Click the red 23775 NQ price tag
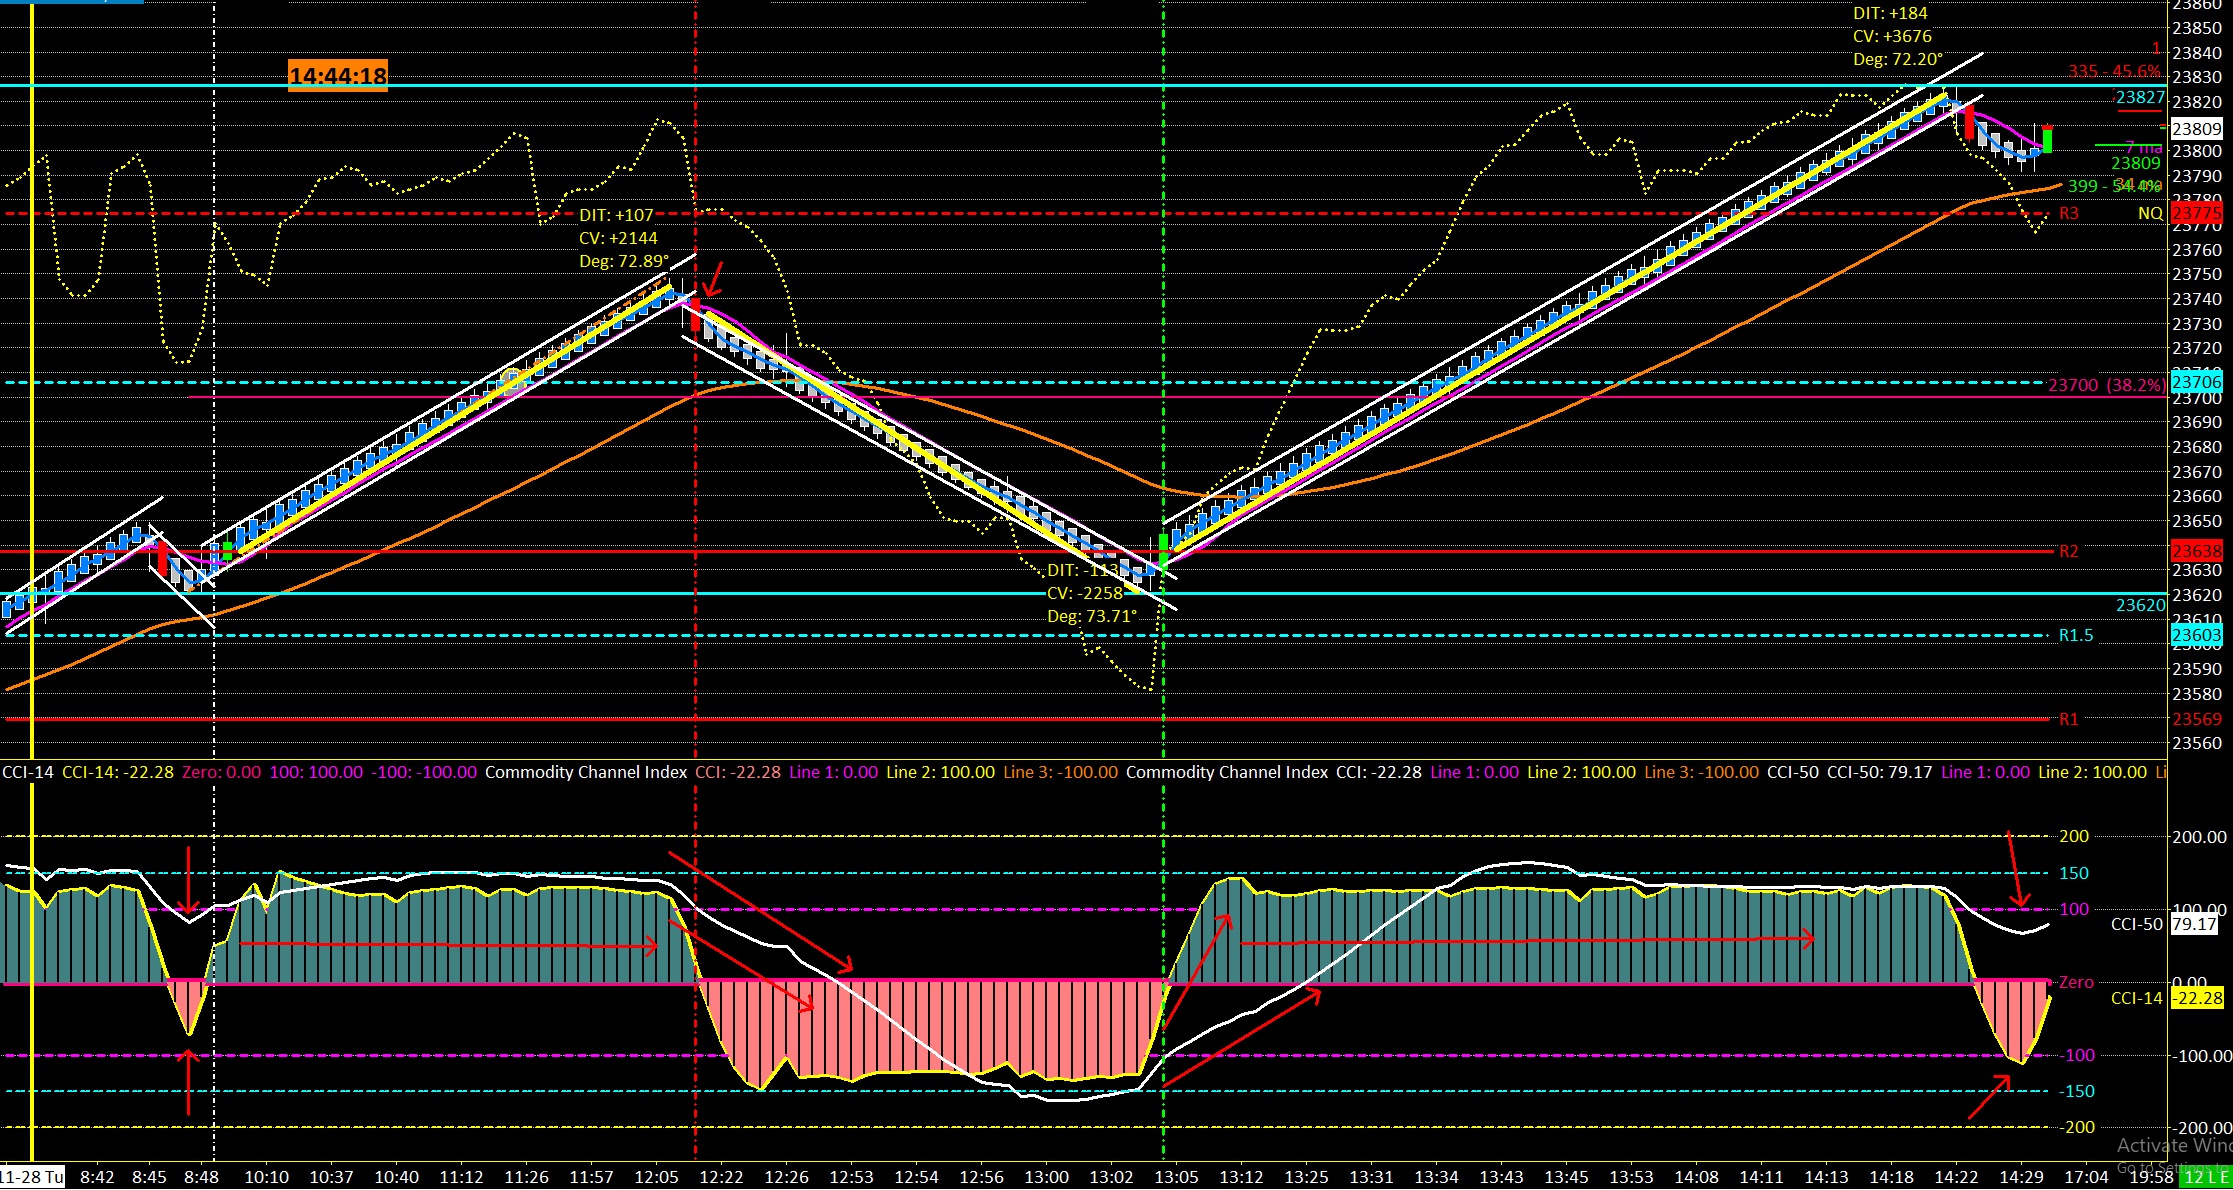This screenshot has height=1190, width=2233. point(2196,213)
